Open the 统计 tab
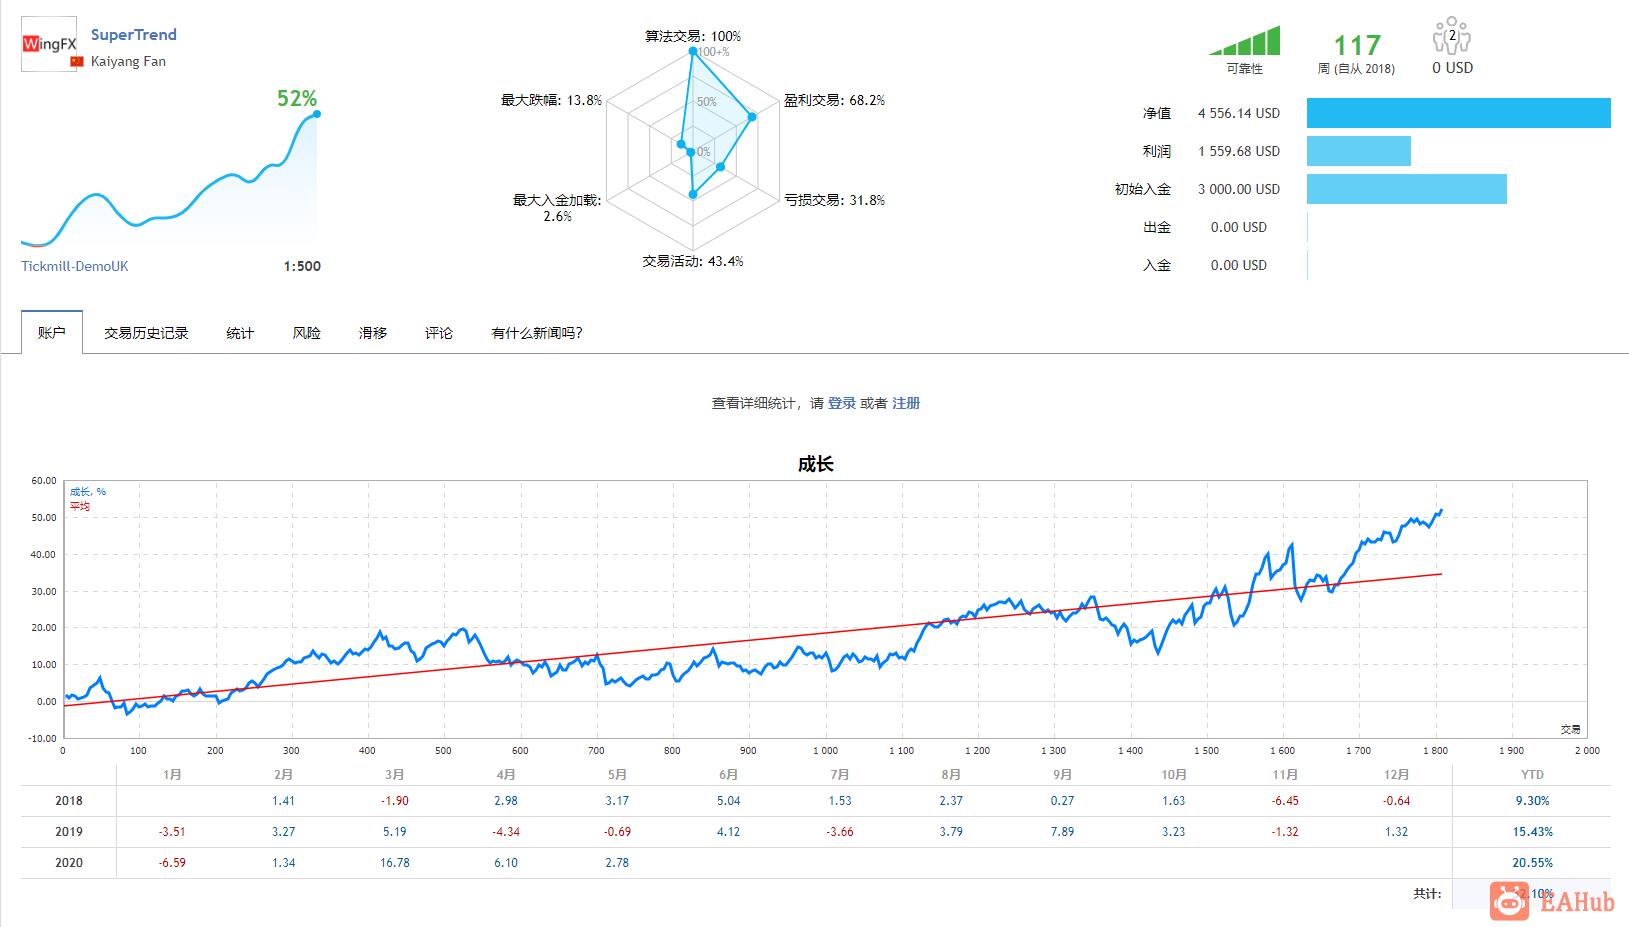Screen dimensions: 1629x927 pos(240,333)
